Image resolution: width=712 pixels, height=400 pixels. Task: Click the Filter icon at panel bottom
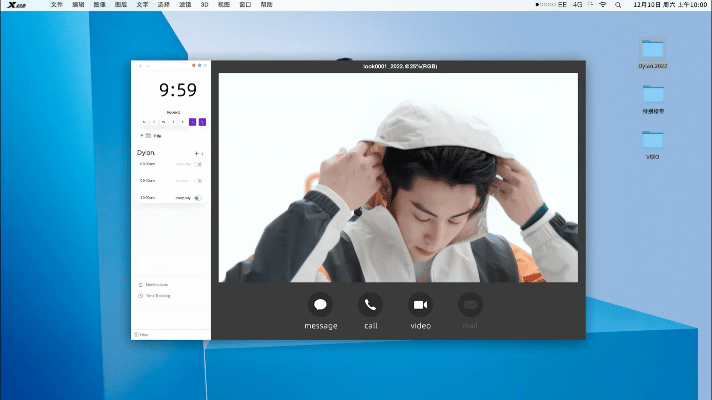click(x=136, y=335)
